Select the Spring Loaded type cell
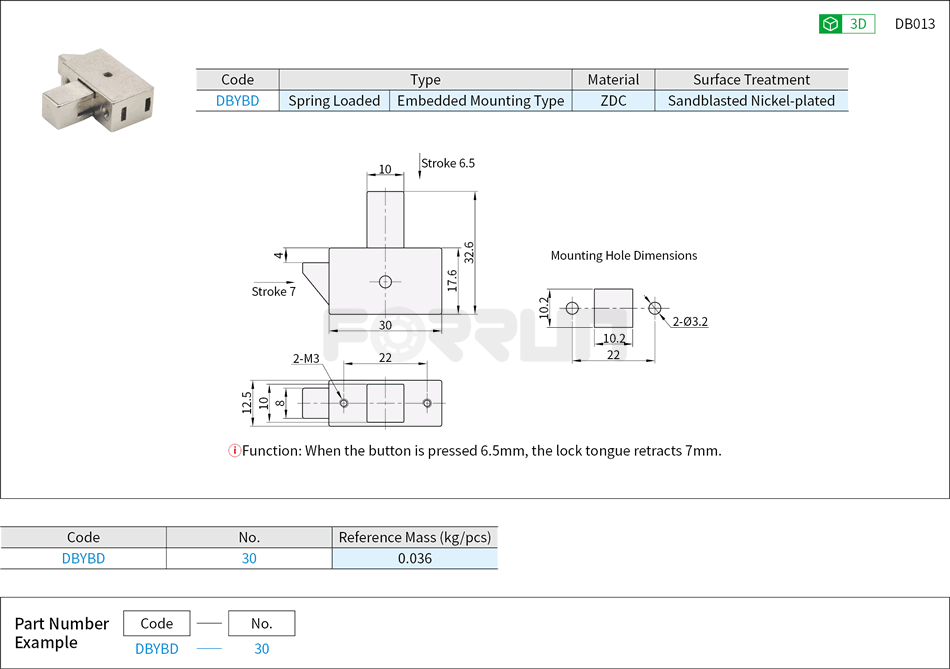950x669 pixels. (x=333, y=100)
